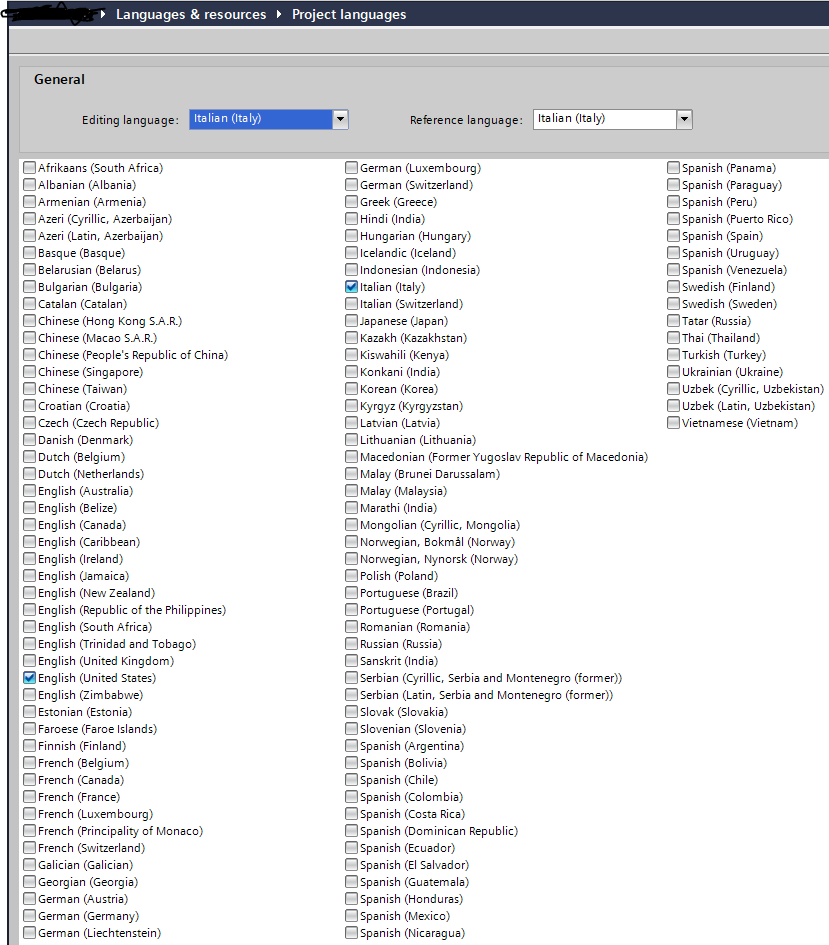Enable the Finnish (Finland) checkbox
The width and height of the screenshot is (829, 945).
30,746
